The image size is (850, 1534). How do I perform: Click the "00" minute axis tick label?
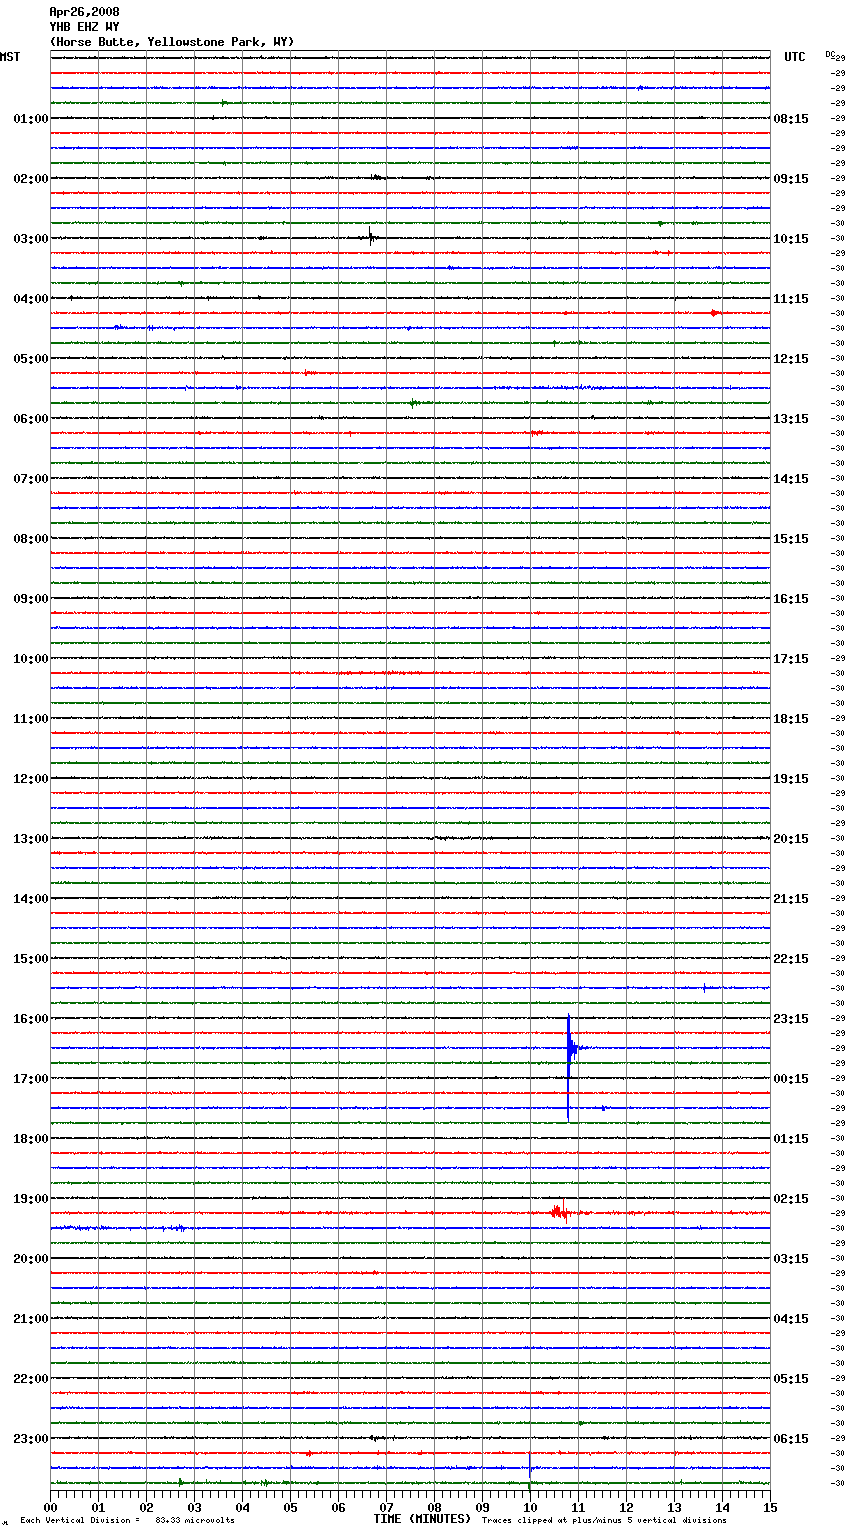click(50, 1507)
